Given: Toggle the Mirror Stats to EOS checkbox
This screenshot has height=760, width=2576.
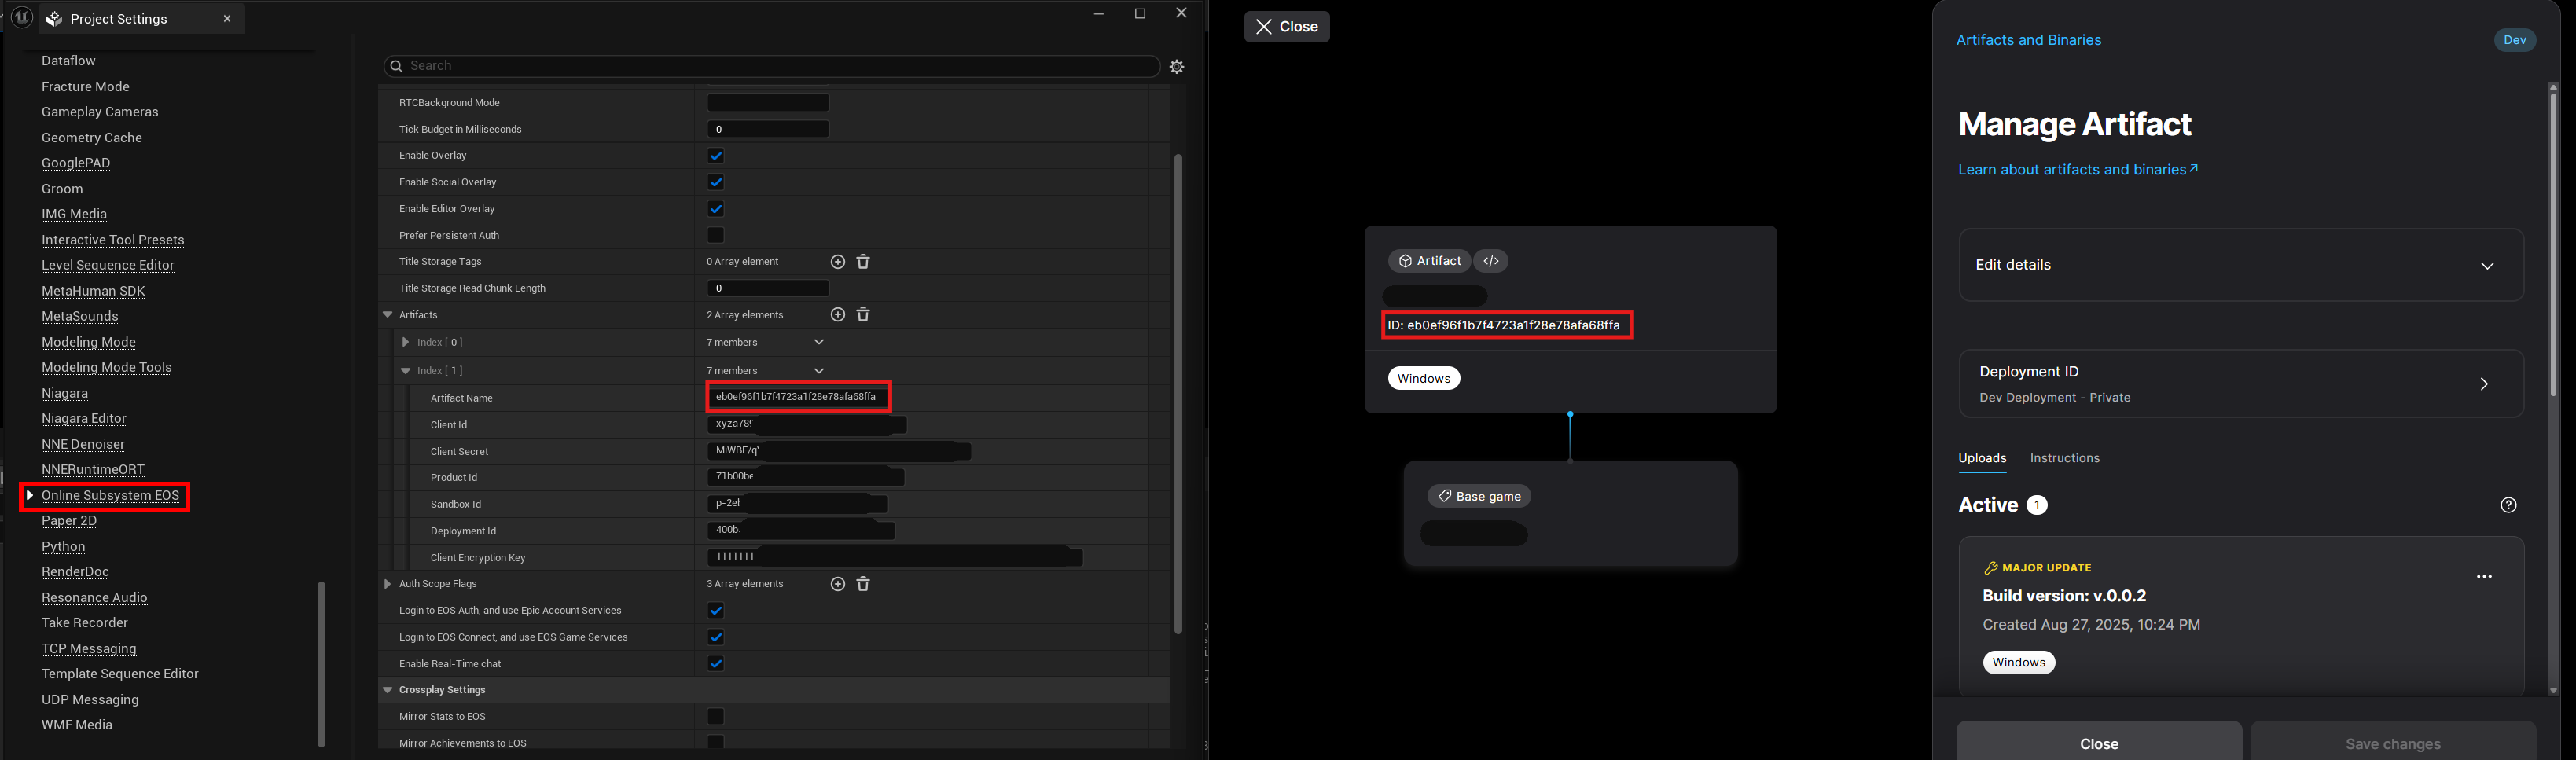Looking at the screenshot, I should [715, 716].
